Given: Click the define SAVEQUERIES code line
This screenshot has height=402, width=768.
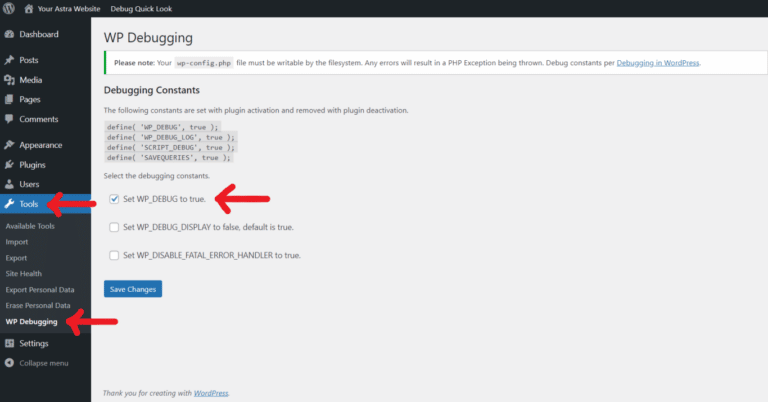Looking at the screenshot, I should click(x=168, y=158).
